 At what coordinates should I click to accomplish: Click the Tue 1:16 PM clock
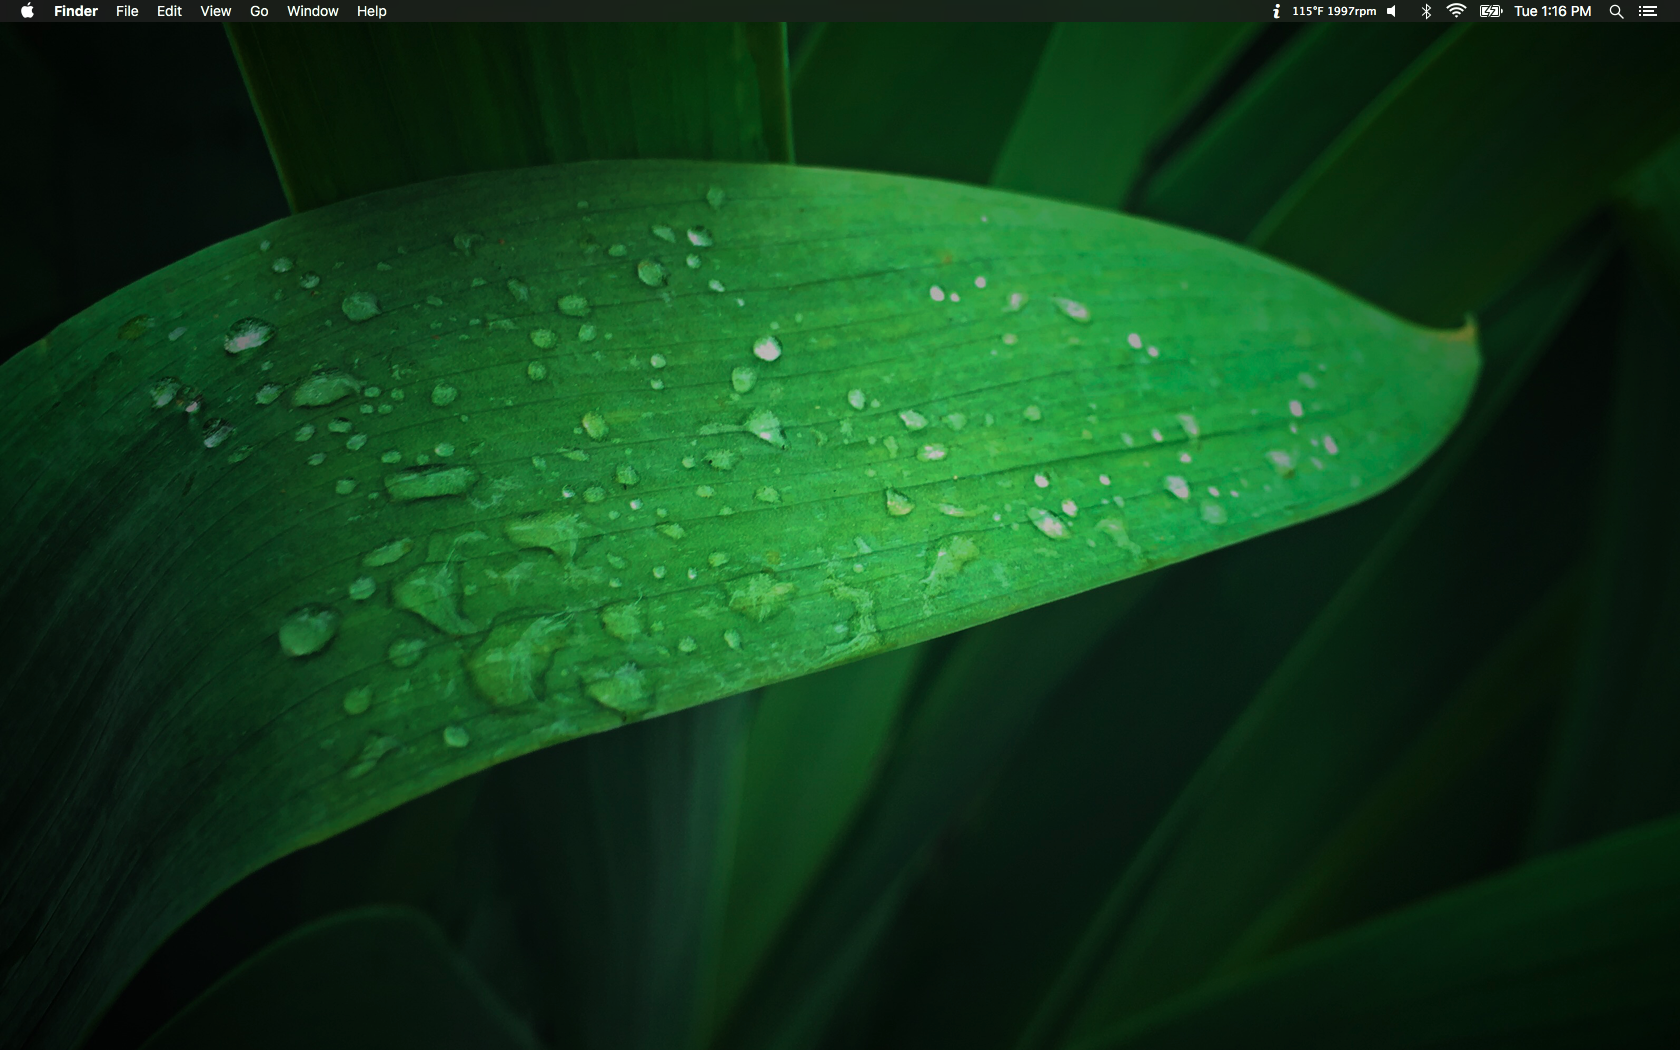pos(1552,11)
